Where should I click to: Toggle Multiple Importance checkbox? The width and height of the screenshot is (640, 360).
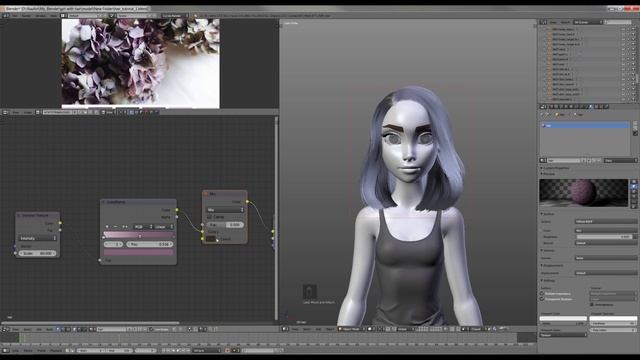click(542, 294)
